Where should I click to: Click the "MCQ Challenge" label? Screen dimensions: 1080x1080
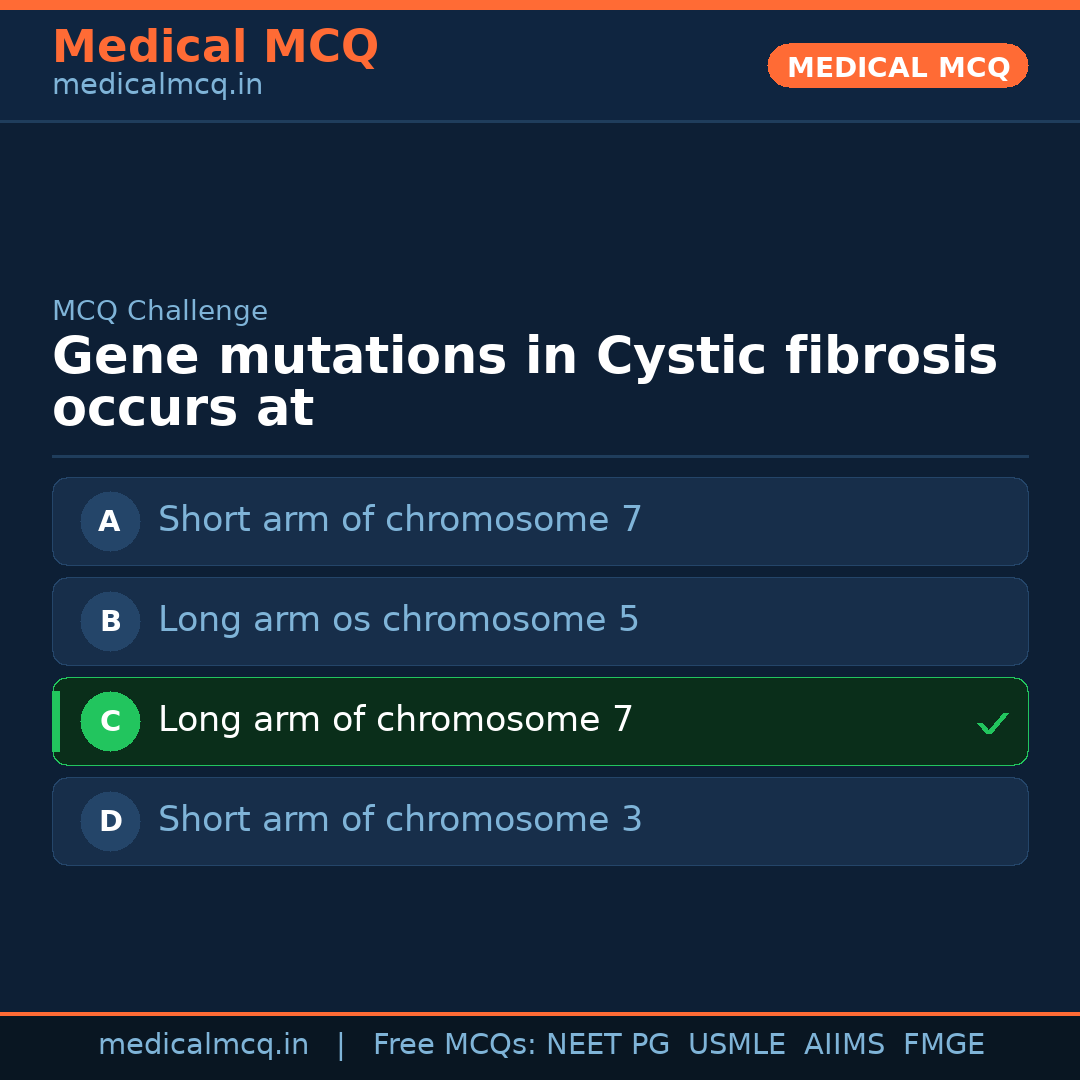pos(160,311)
